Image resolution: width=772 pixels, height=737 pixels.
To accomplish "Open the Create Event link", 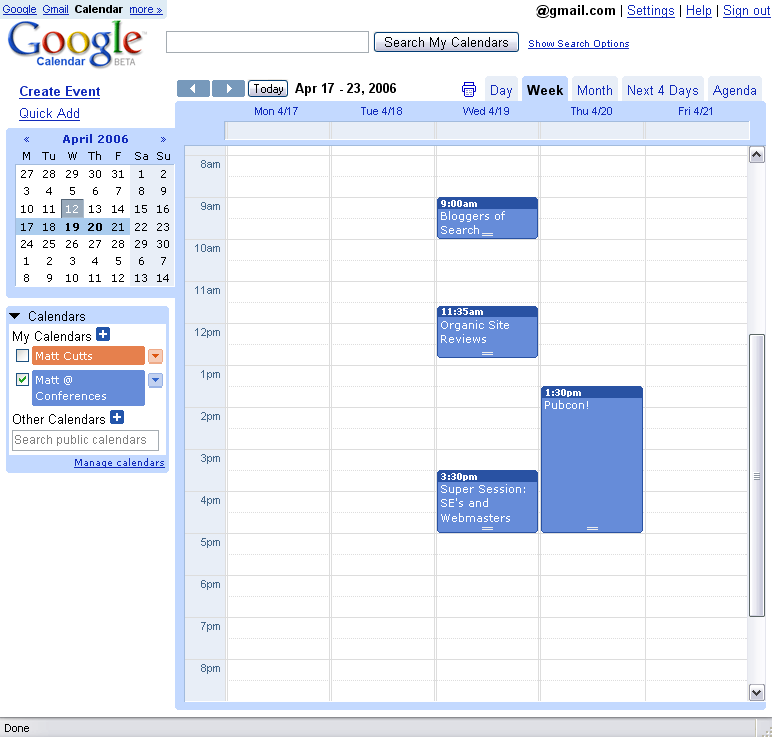I will click(60, 91).
